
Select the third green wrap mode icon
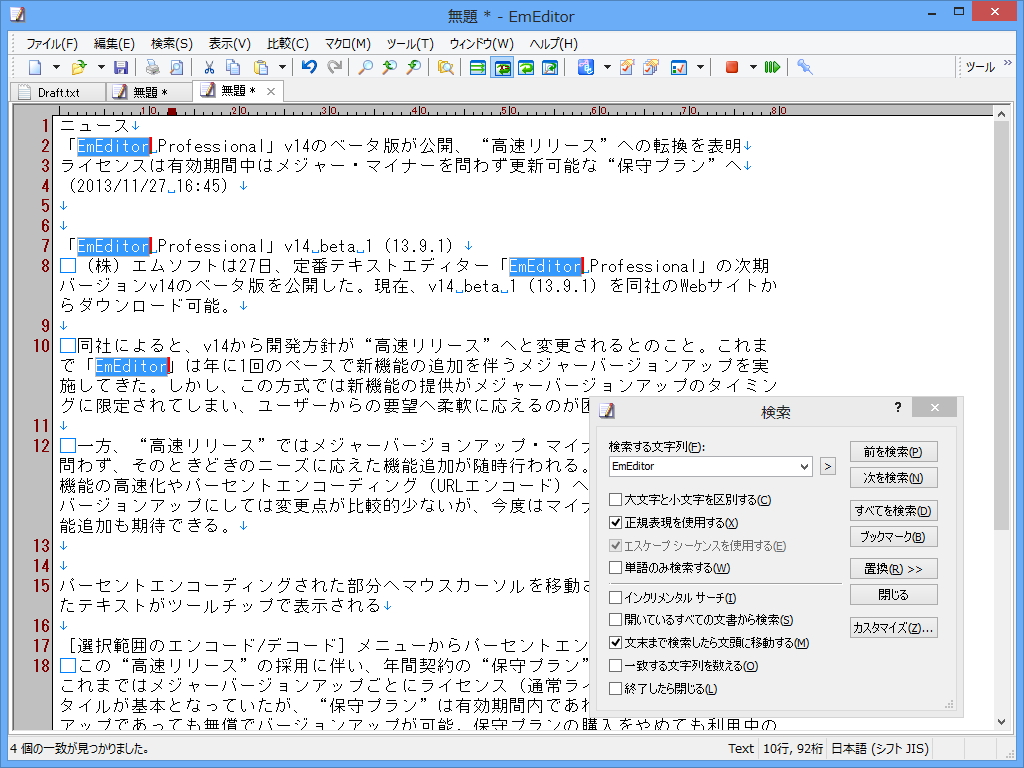[526, 67]
